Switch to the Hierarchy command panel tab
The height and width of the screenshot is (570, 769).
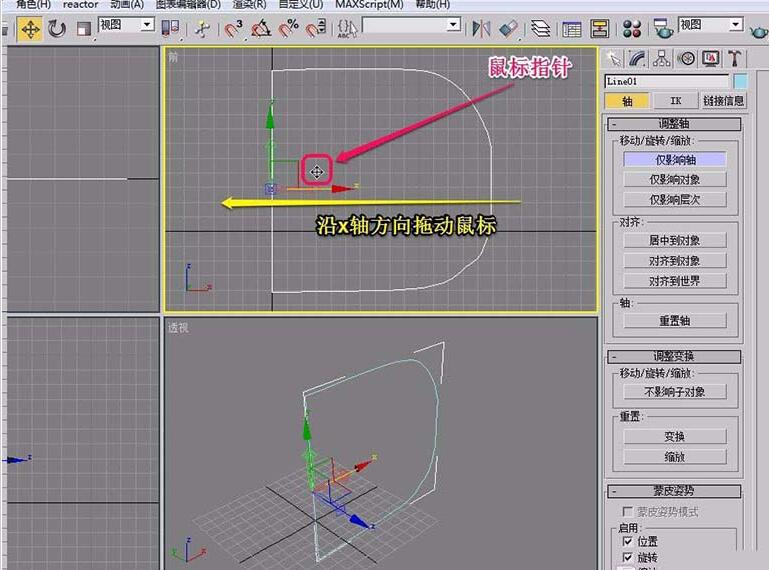(662, 59)
